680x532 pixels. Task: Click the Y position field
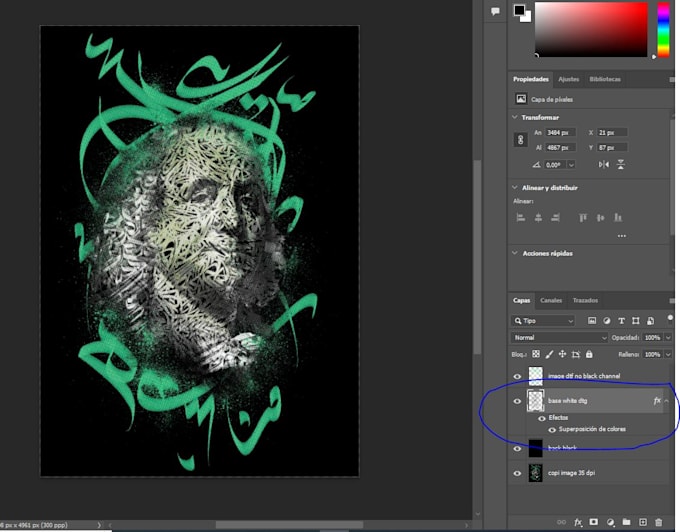point(612,148)
